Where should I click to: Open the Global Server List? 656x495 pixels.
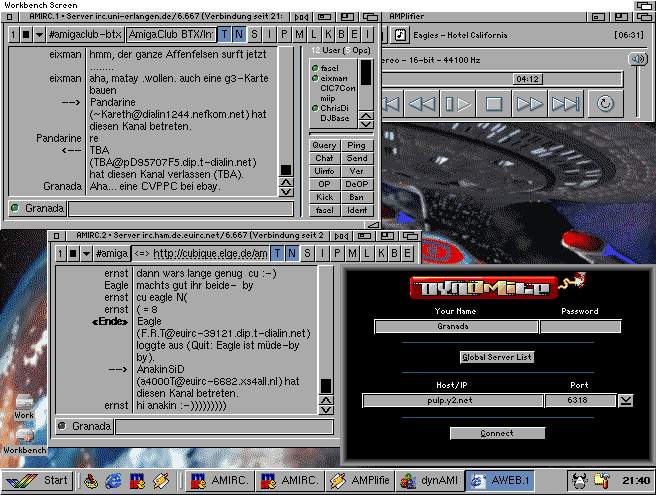coord(497,357)
